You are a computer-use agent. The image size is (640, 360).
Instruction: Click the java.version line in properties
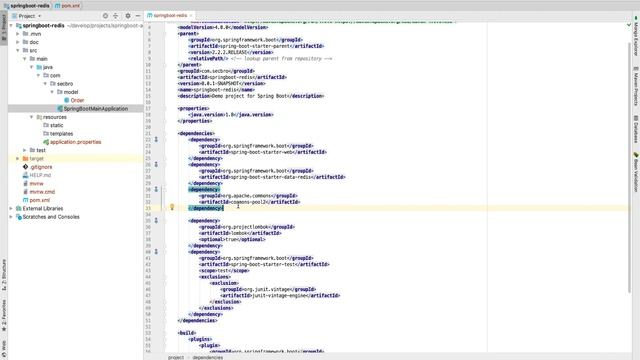tap(231, 115)
